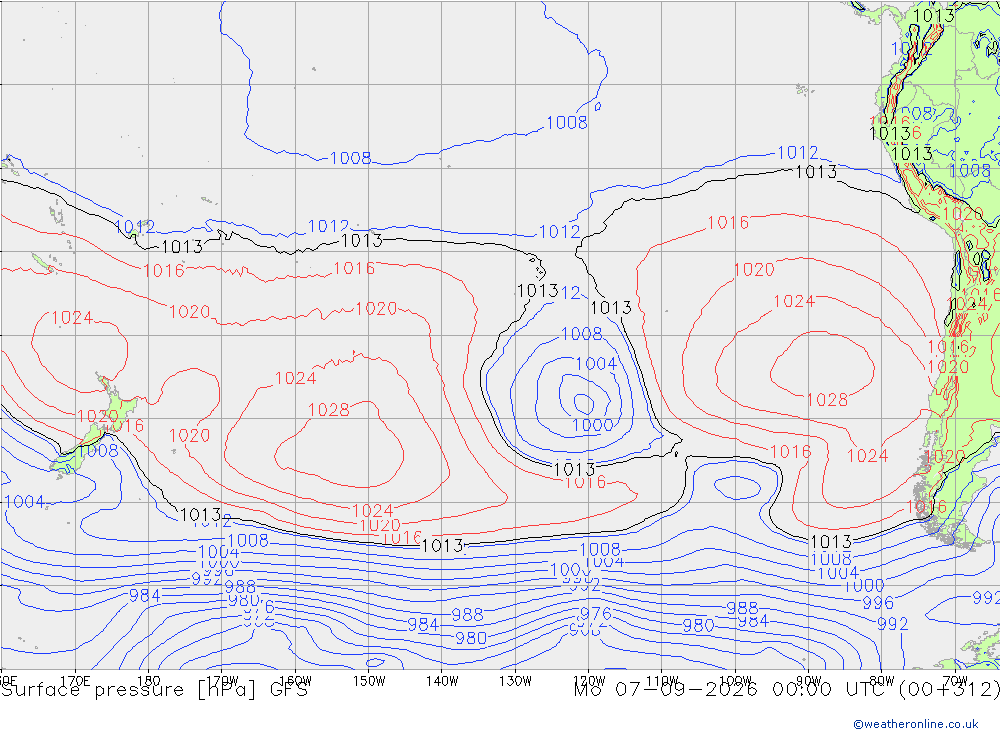The height and width of the screenshot is (733, 1000).
Task: Click the 1000 label inside the closed low
Action: tap(592, 425)
